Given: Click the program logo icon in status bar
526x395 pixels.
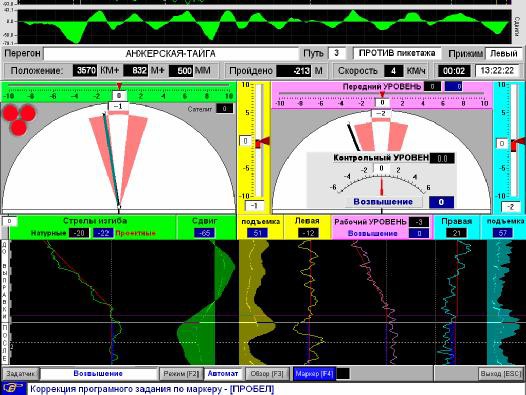Looking at the screenshot, I should click(13, 389).
